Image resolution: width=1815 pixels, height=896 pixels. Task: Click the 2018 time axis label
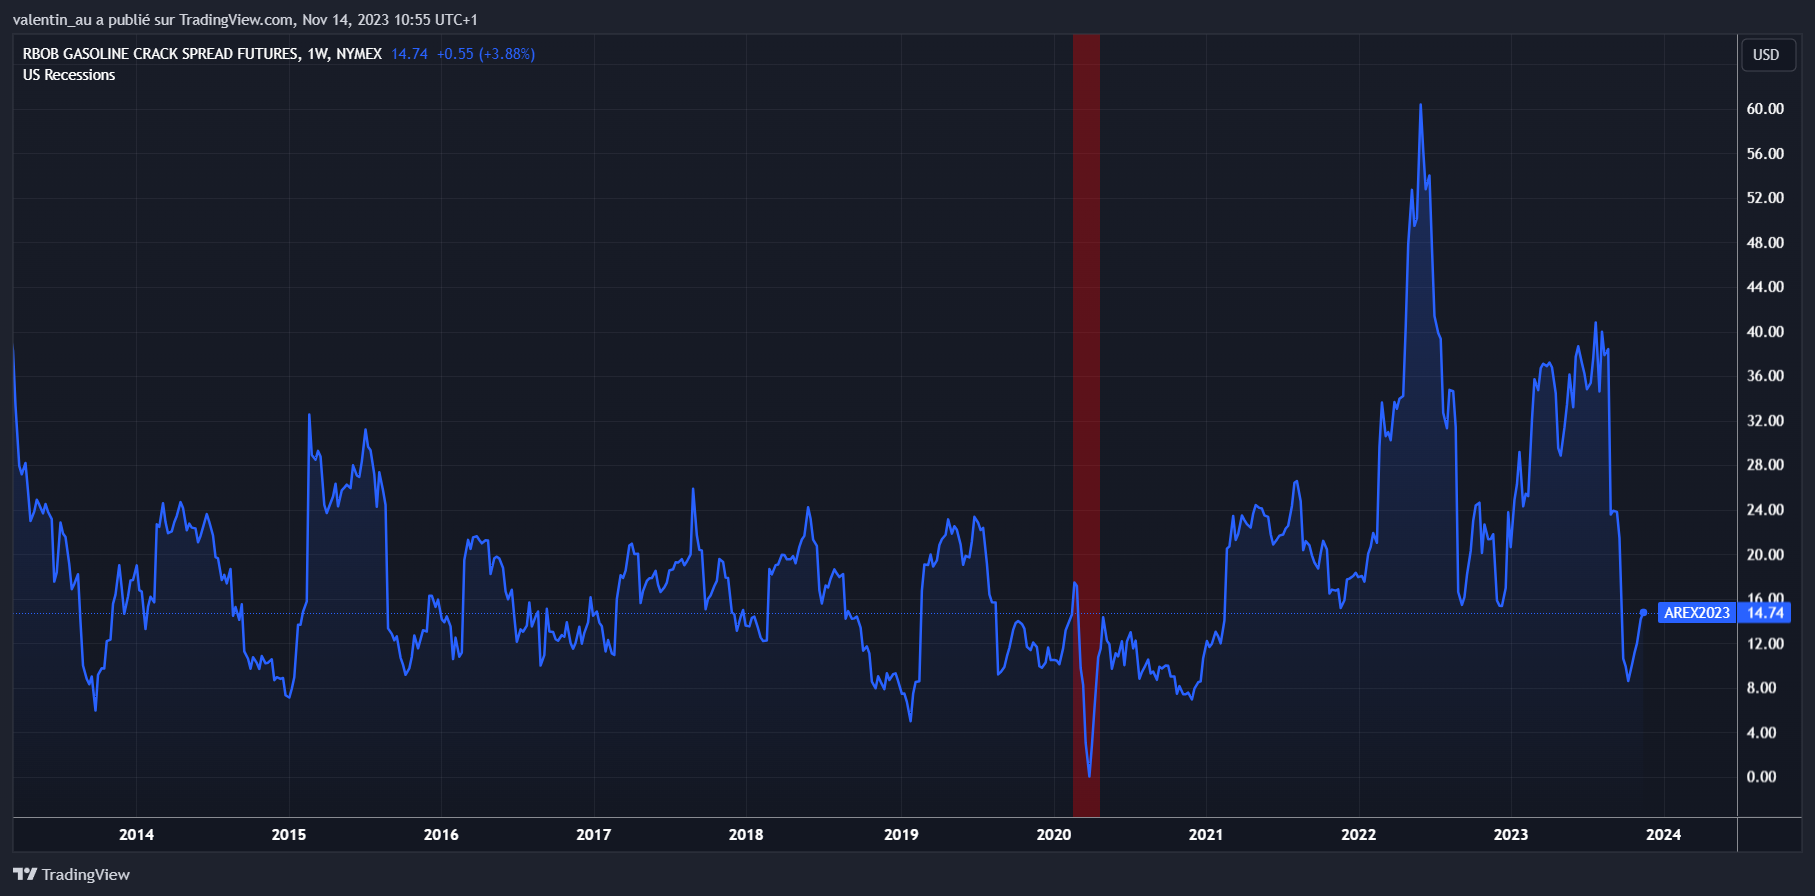[x=746, y=835]
